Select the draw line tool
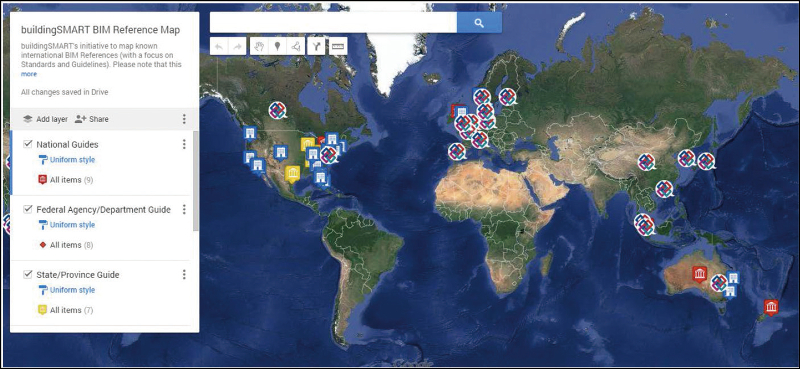800x369 pixels. 296,46
